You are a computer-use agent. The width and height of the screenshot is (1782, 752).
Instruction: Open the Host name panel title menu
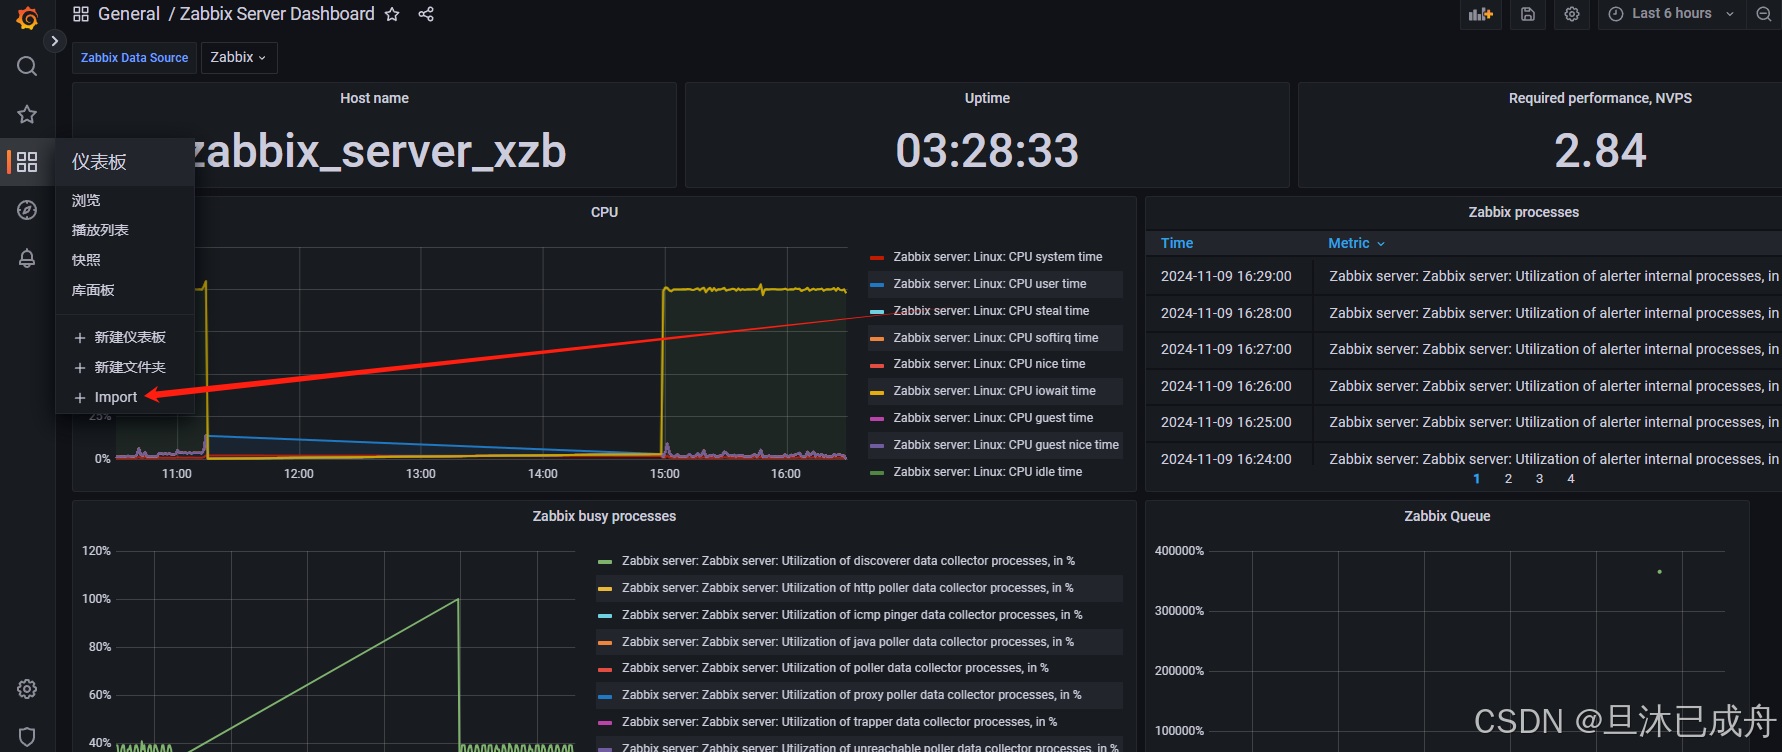click(x=374, y=98)
